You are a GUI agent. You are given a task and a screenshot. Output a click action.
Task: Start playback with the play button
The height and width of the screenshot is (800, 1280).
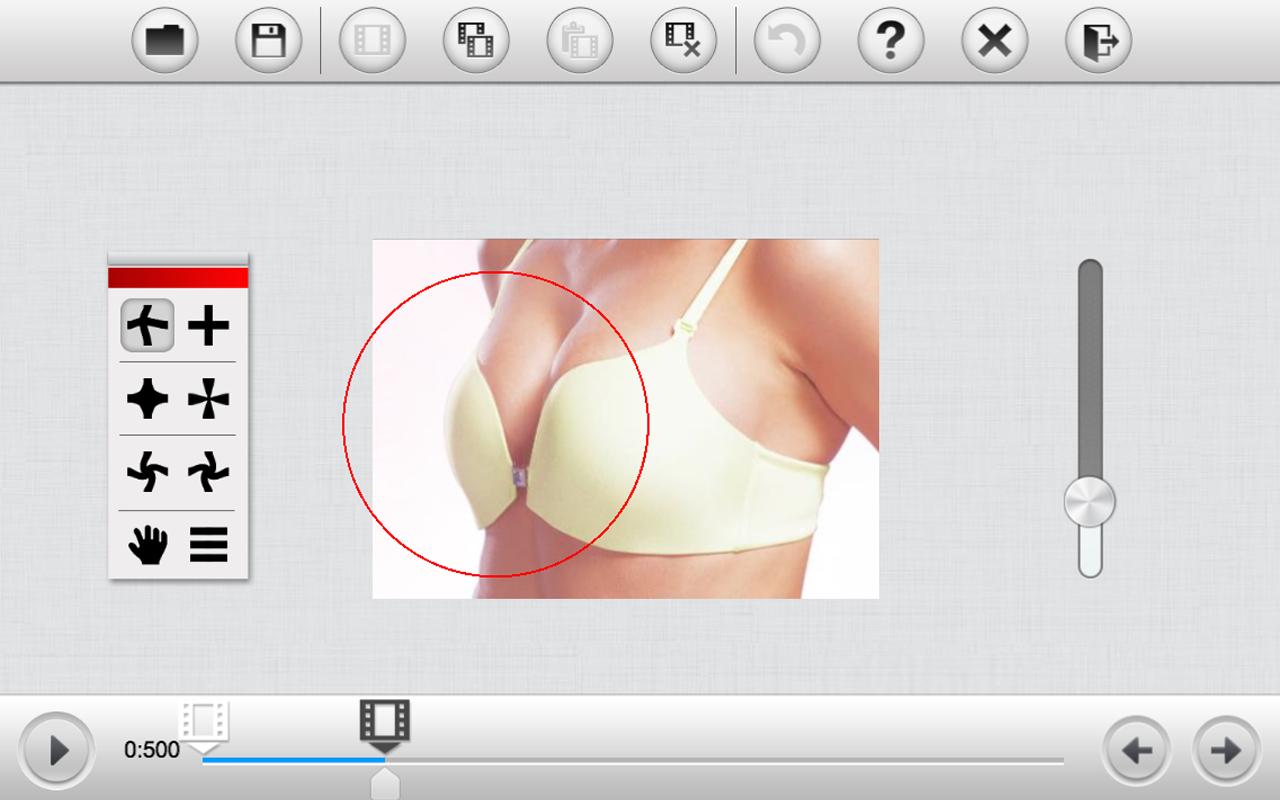(57, 750)
